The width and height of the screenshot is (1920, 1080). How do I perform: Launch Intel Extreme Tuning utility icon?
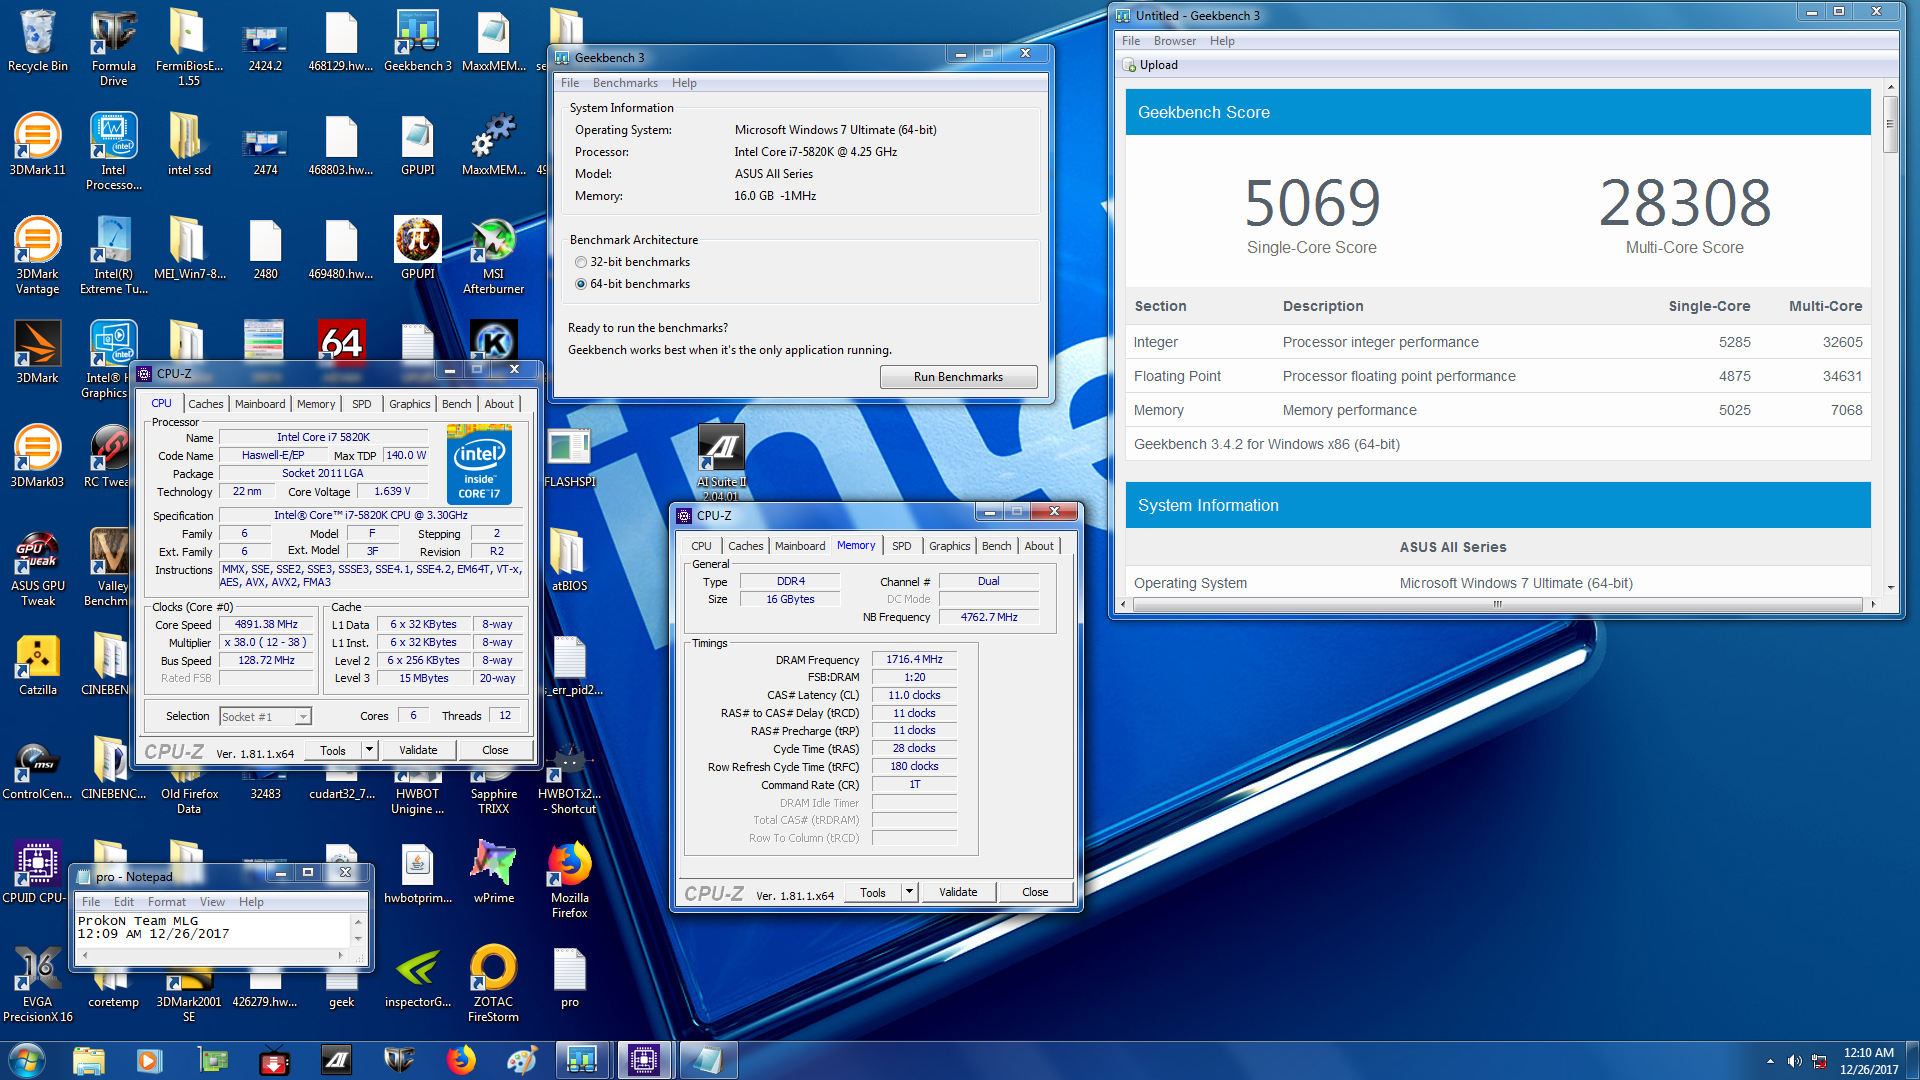pyautogui.click(x=113, y=256)
